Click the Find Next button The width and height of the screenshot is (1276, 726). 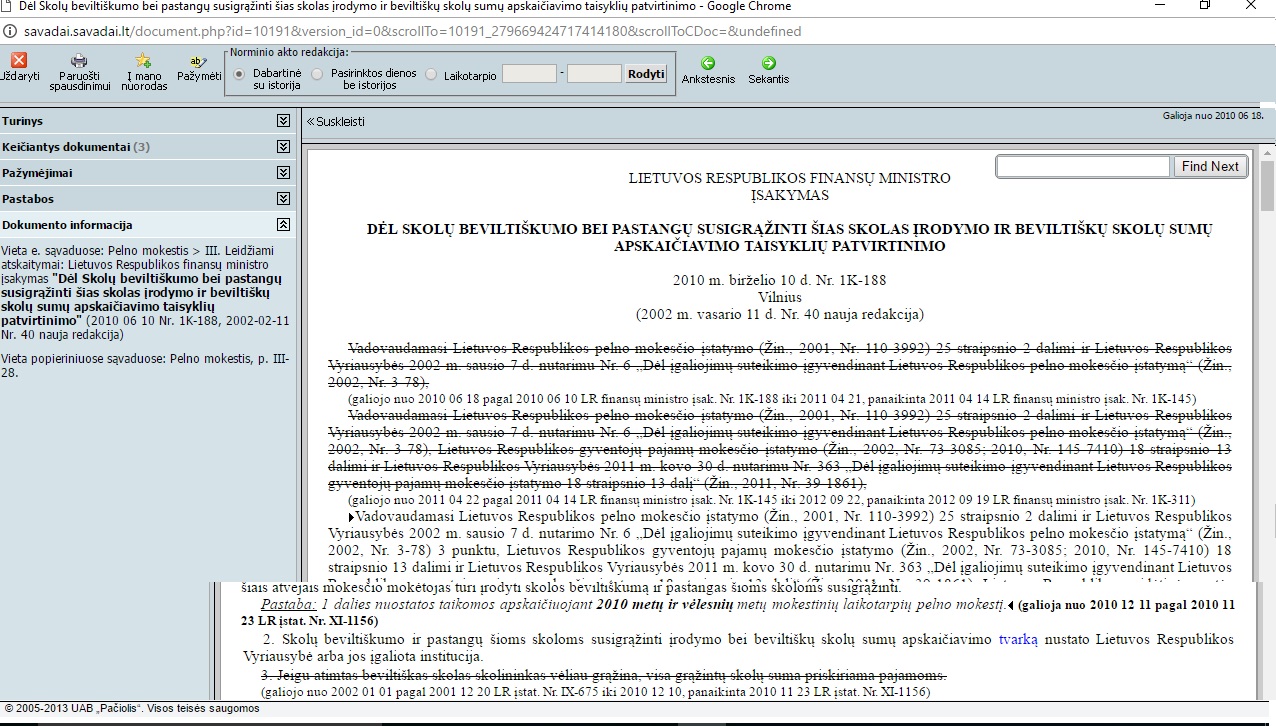click(1210, 167)
